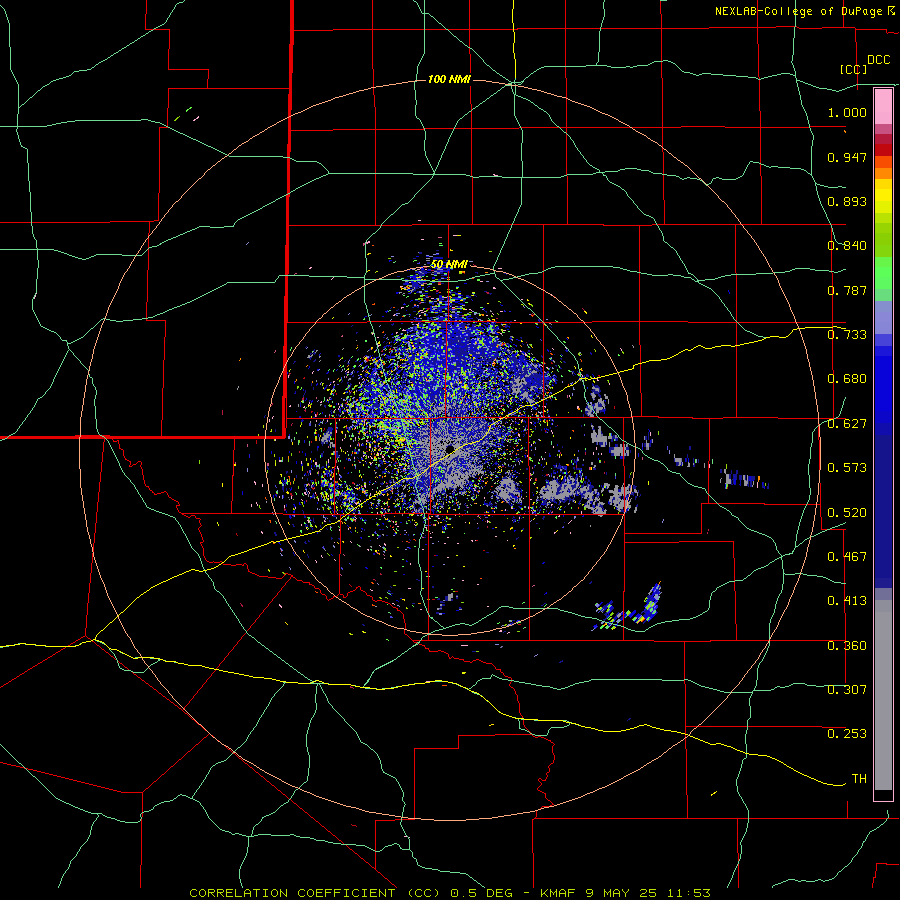
Task: Click the 0.840 scale value
Action: (847, 246)
